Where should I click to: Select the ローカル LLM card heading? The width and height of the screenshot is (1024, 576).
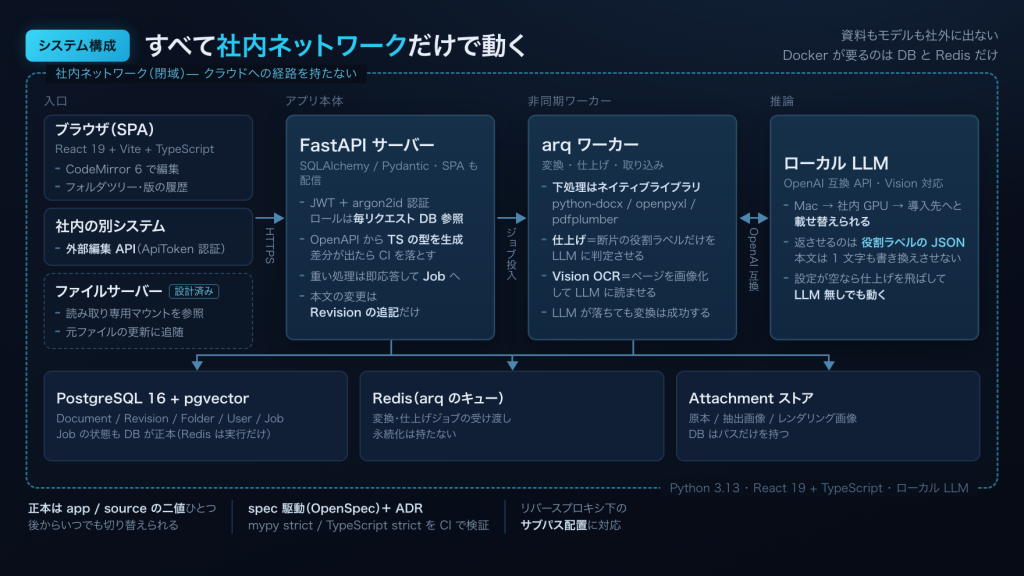tap(836, 163)
